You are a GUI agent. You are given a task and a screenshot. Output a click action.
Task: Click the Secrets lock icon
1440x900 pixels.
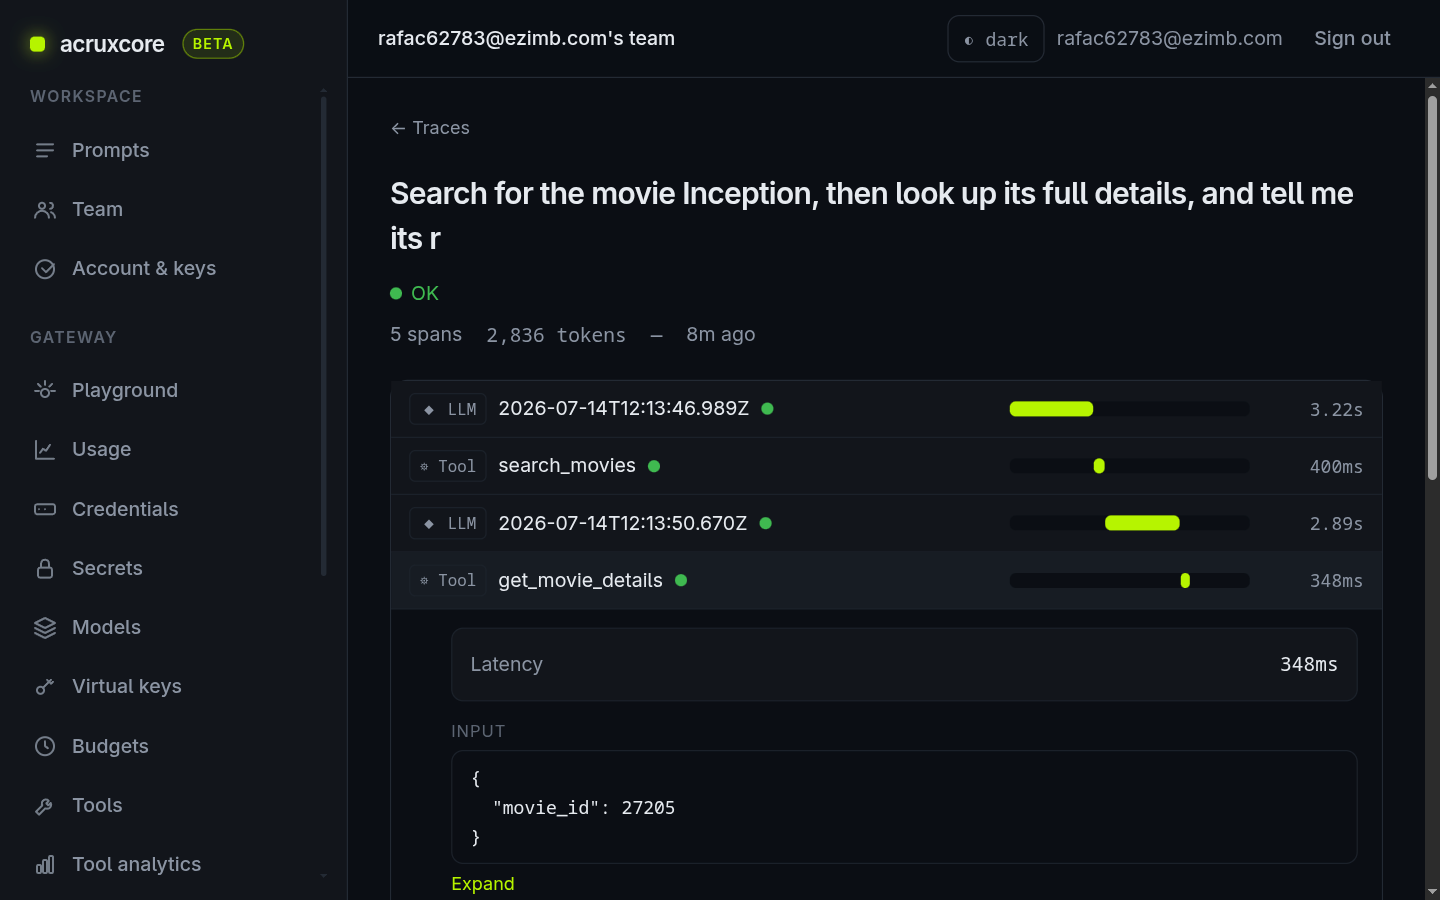coord(45,568)
